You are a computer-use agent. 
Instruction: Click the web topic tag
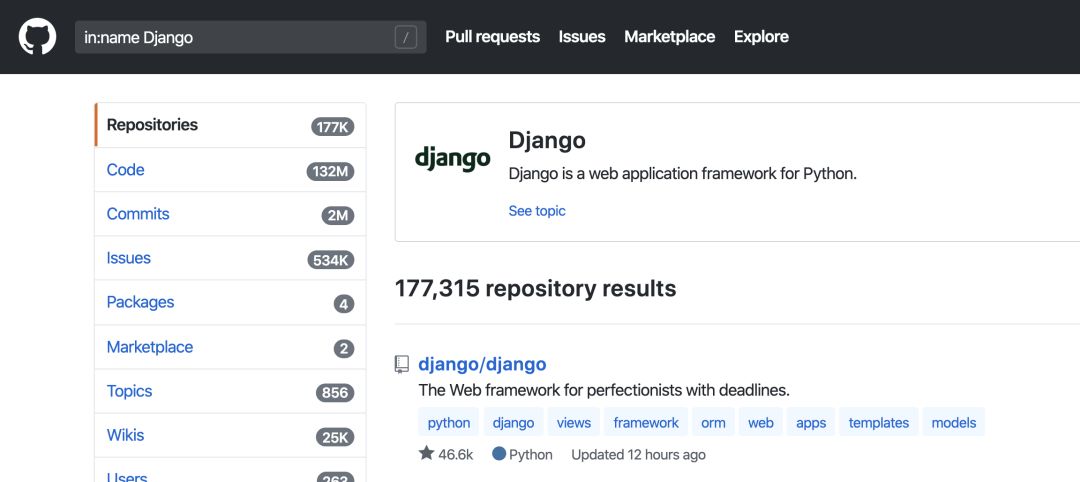(760, 422)
